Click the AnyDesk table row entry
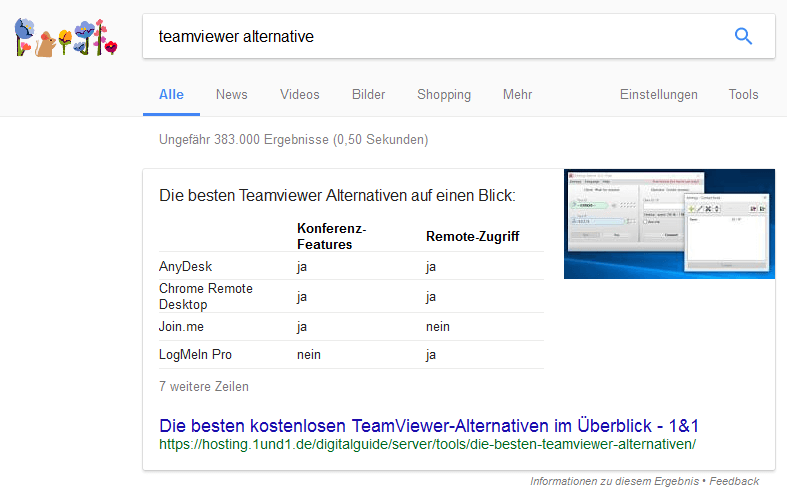 (186, 267)
